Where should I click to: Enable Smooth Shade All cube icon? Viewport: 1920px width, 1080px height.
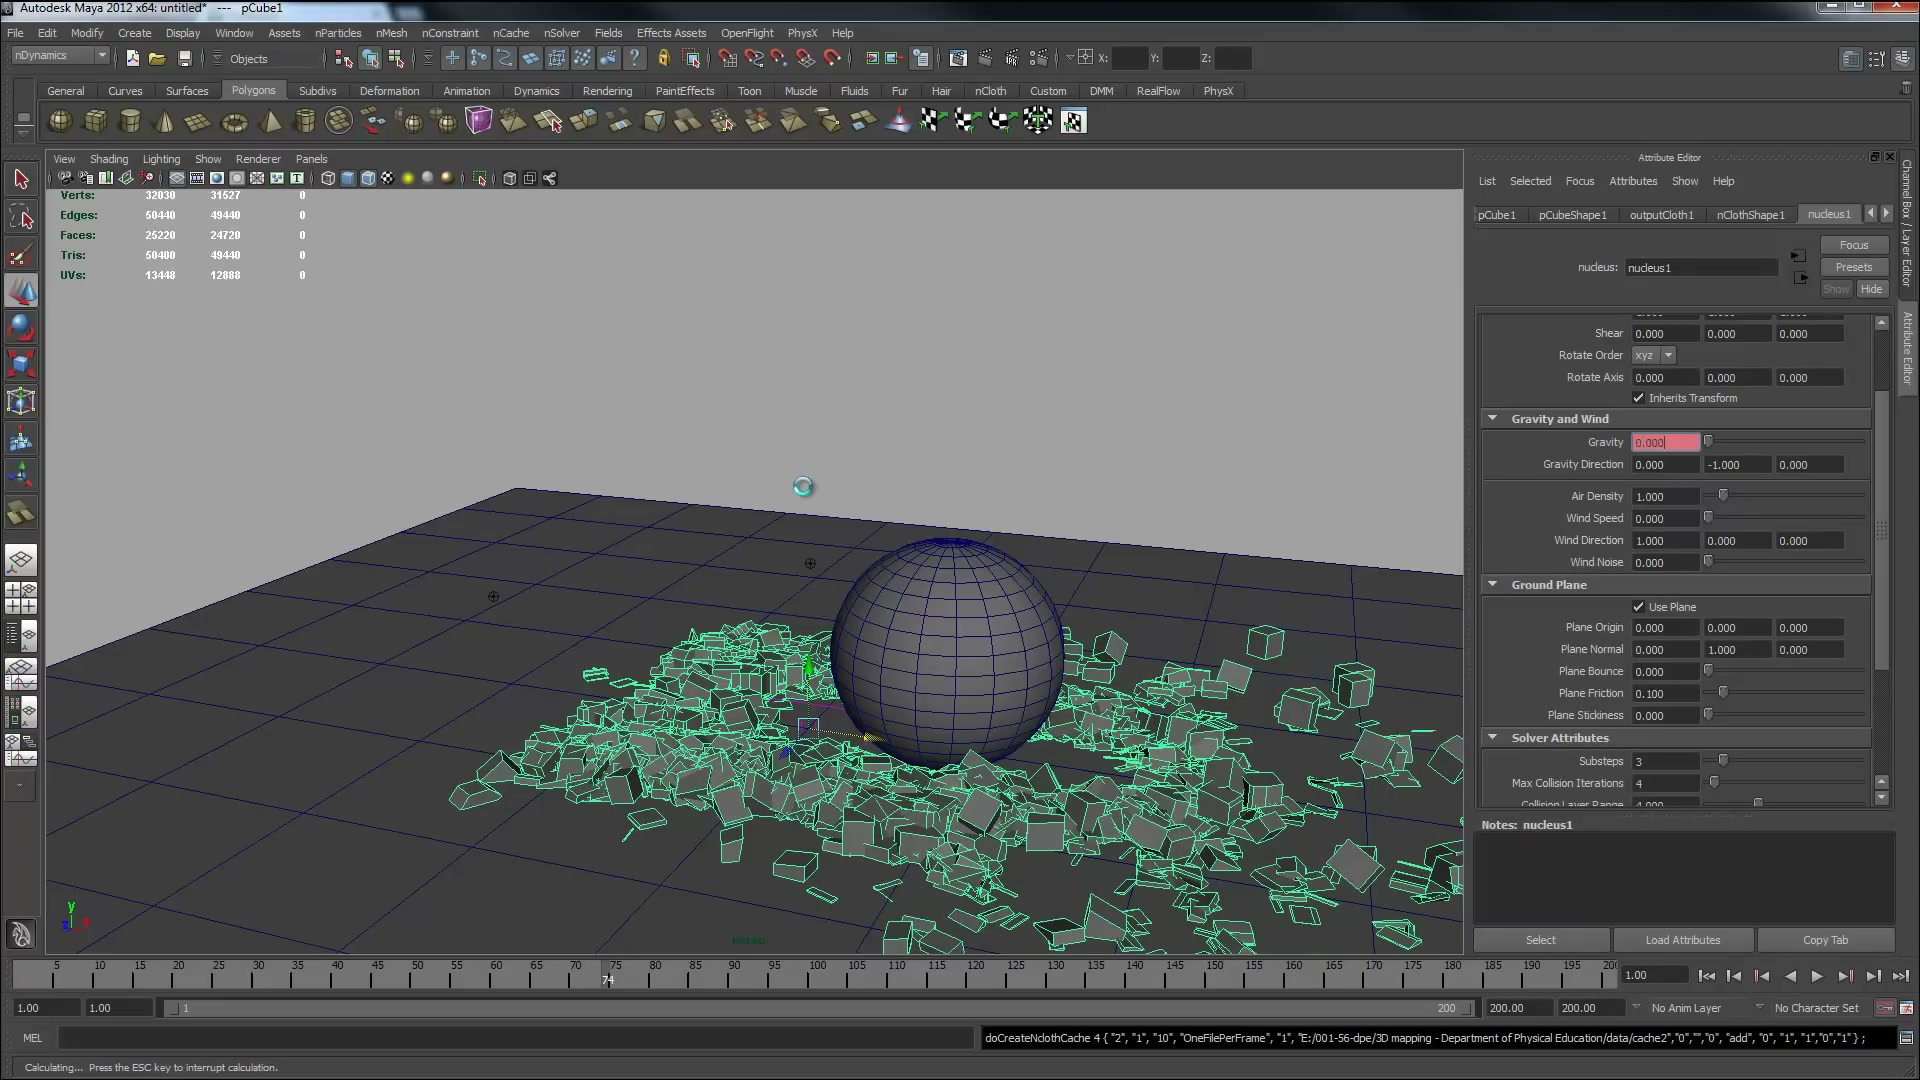348,178
